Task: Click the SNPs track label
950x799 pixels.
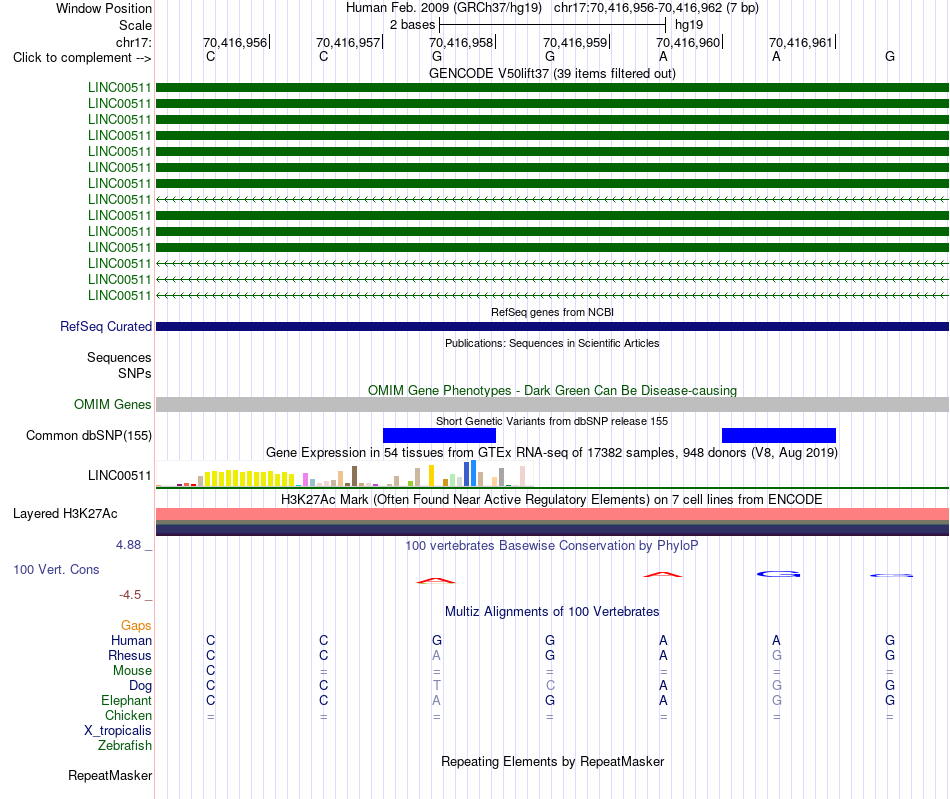Action: 135,373
